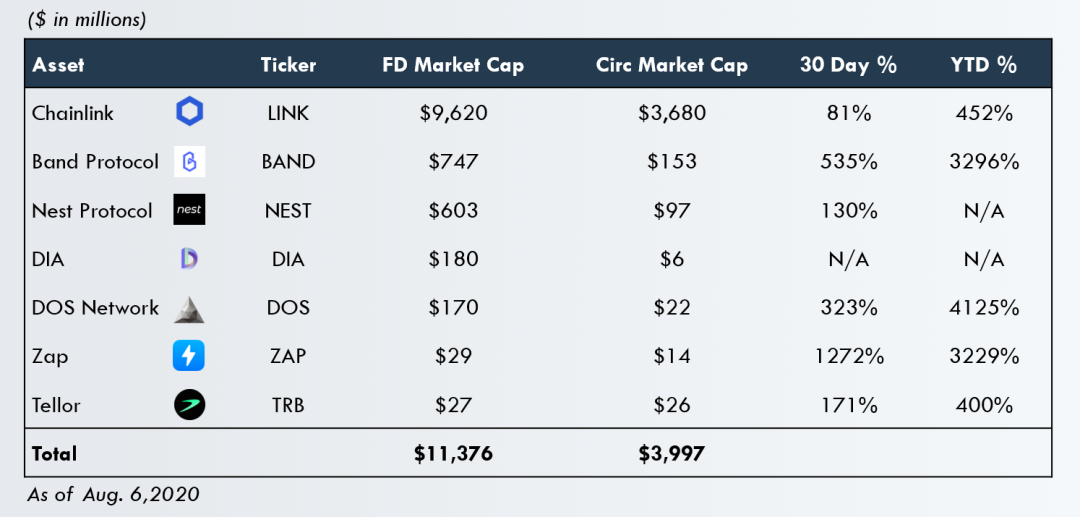
Task: Select the Tellor black circle logo
Action: (x=189, y=405)
